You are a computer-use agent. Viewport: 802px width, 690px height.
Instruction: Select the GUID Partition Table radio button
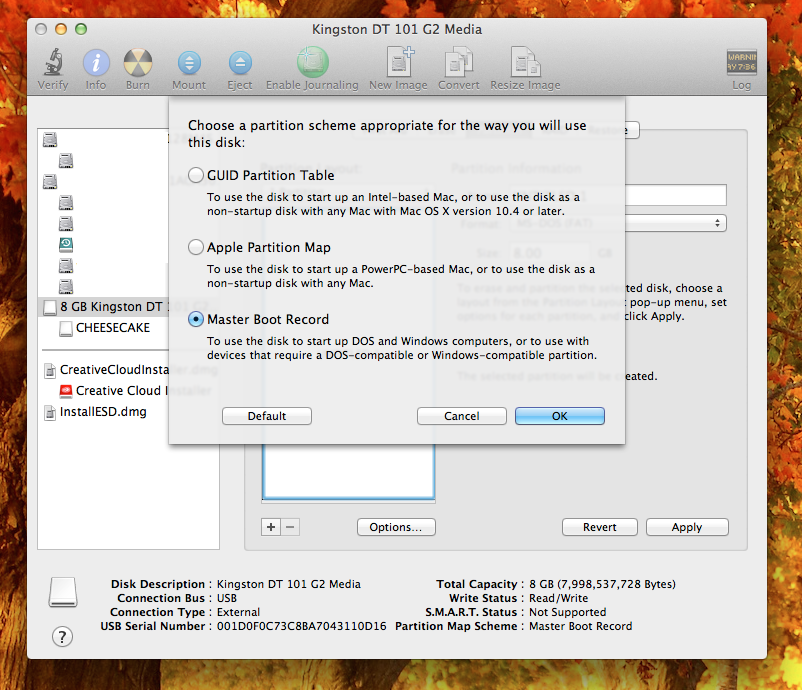195,175
